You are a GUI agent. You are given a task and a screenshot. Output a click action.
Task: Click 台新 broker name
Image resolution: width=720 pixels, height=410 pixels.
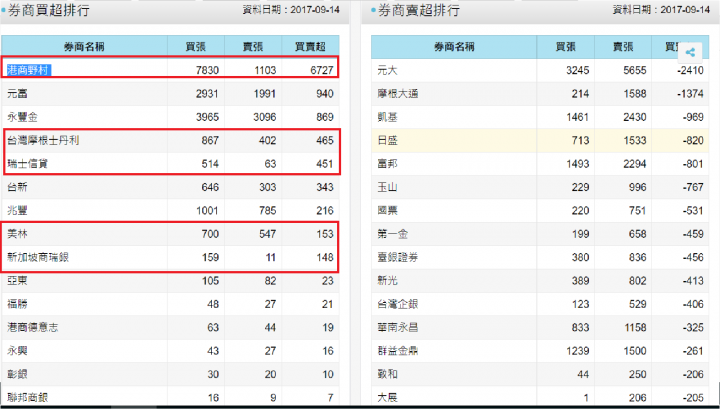click(17, 187)
